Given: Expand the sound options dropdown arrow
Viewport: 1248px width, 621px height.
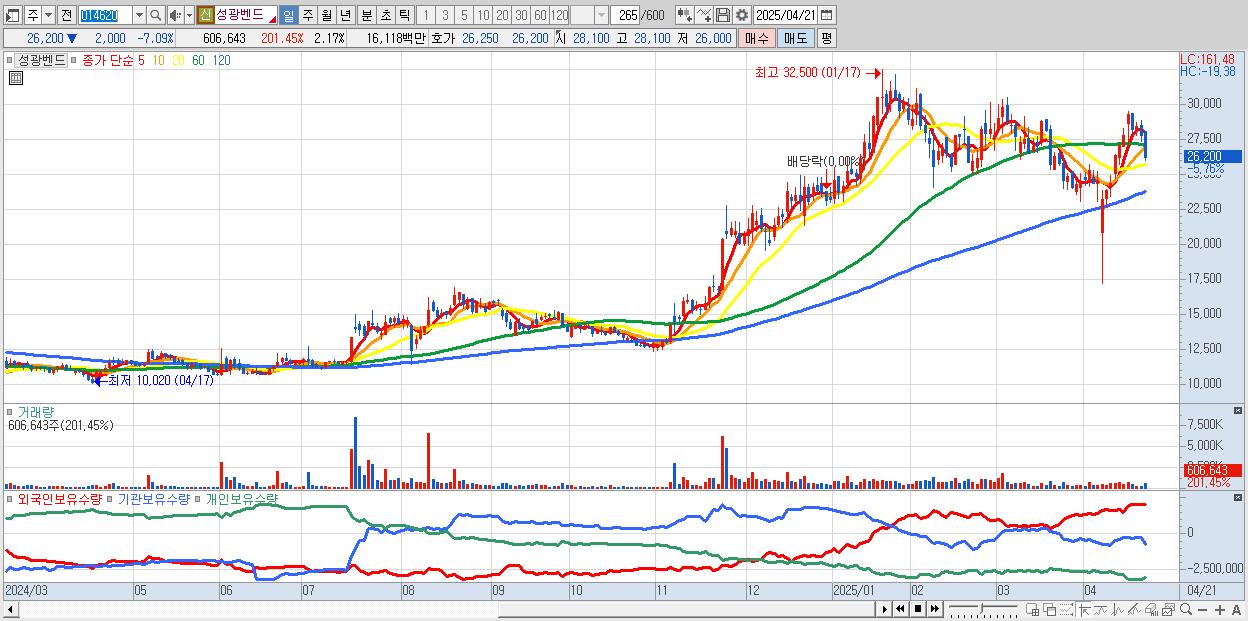Looking at the screenshot, I should (x=189, y=15).
